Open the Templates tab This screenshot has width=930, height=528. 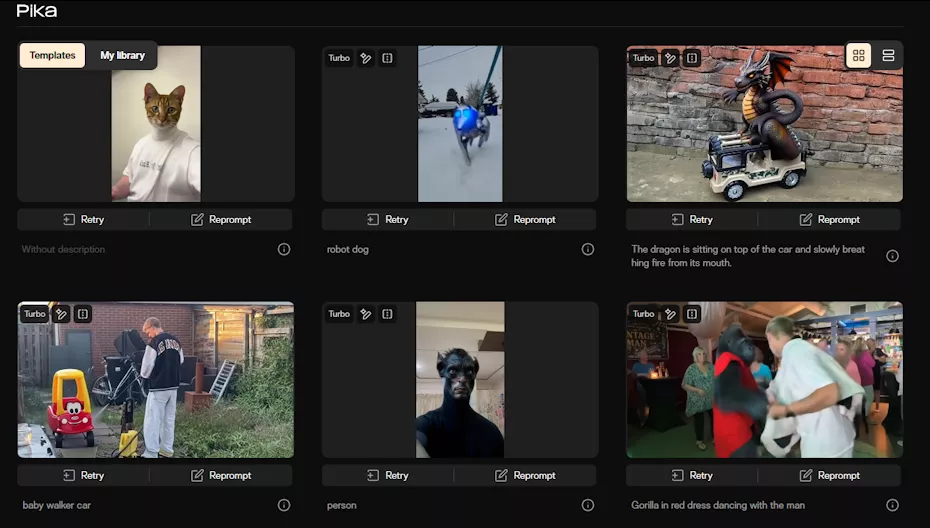tap(52, 56)
